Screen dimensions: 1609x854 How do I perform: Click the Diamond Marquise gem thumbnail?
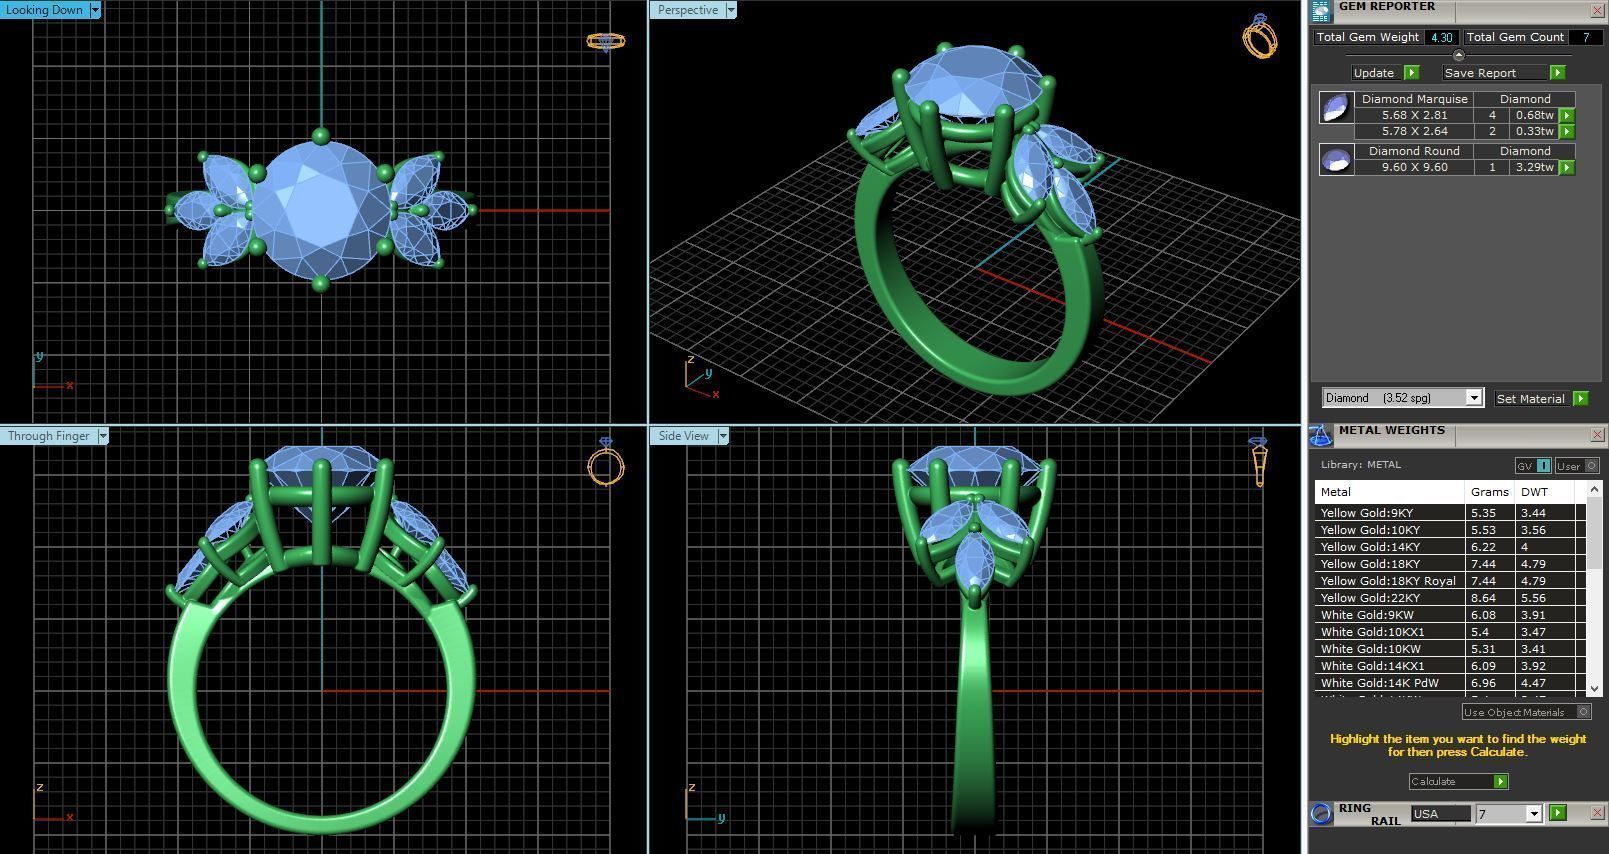click(x=1336, y=107)
